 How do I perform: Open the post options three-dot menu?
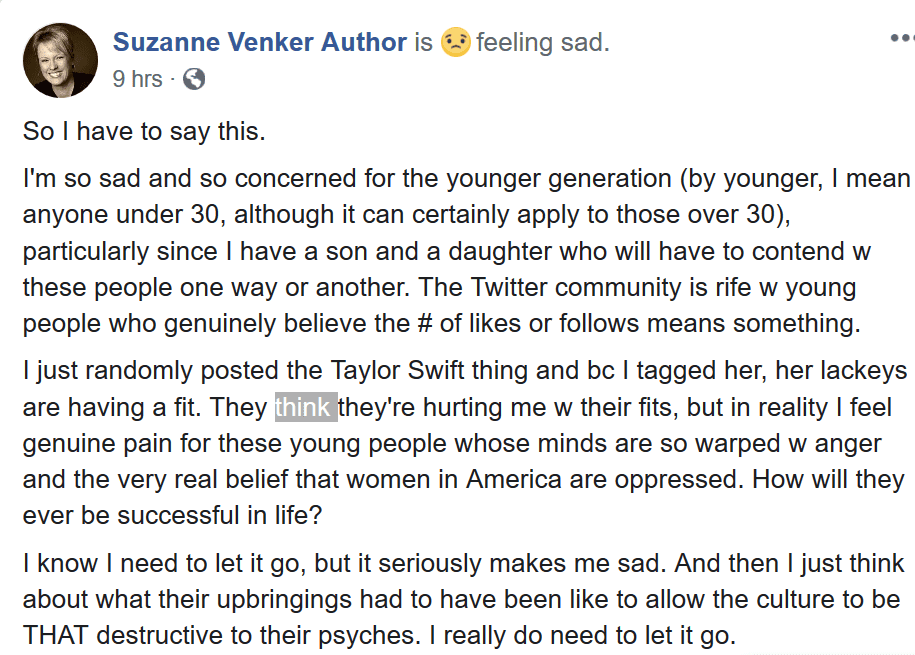pyautogui.click(x=902, y=39)
